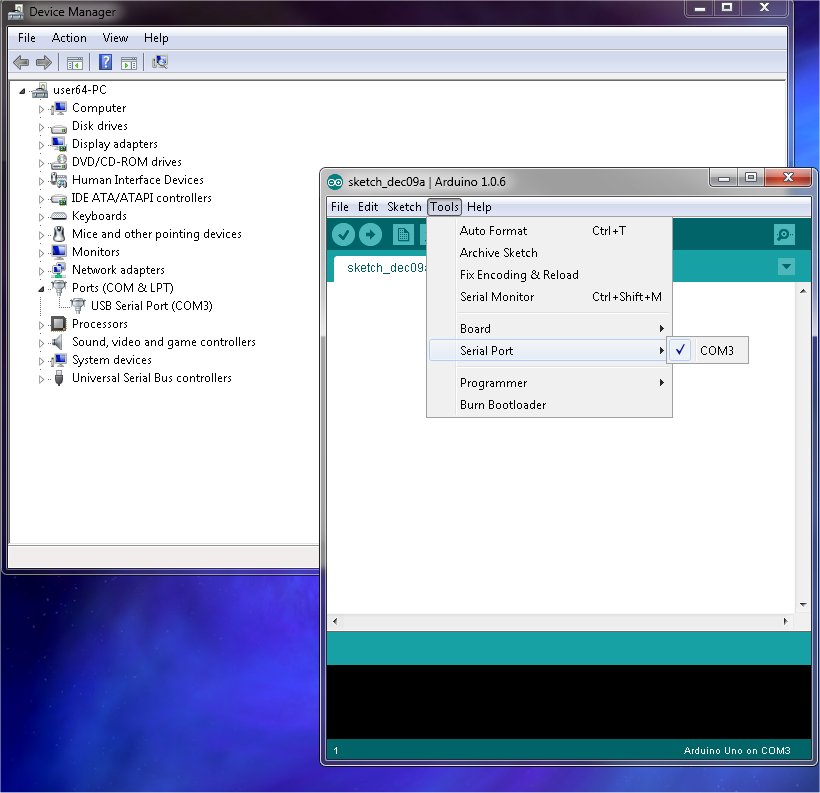Click Arduino horizontal scroll right arrow
The height and width of the screenshot is (793, 820).
[x=785, y=621]
